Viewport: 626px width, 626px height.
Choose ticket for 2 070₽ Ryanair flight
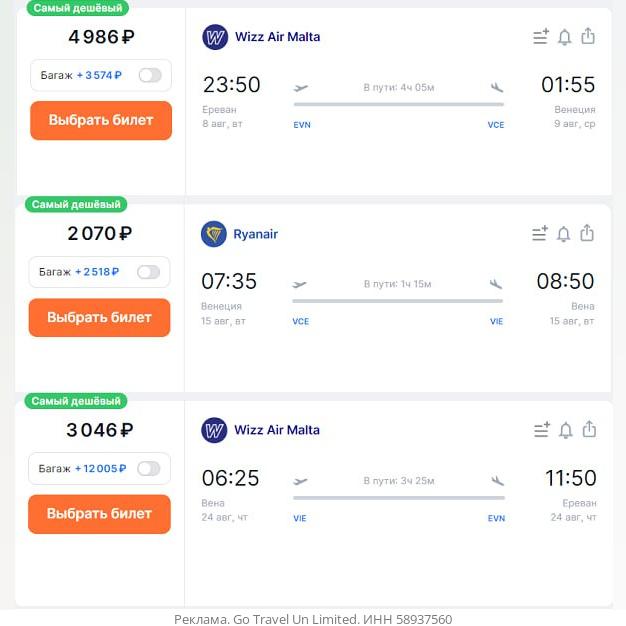(100, 317)
